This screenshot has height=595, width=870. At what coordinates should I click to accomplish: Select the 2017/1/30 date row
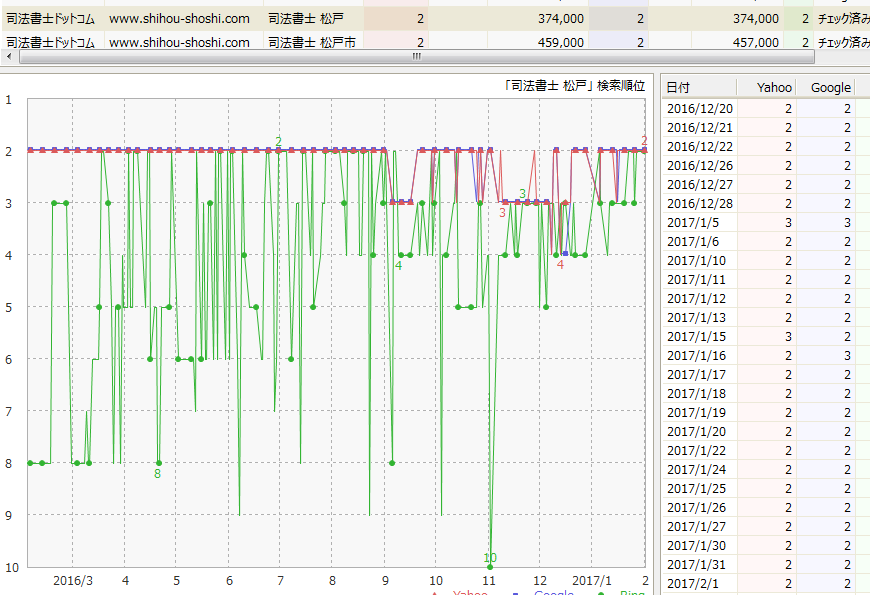766,546
